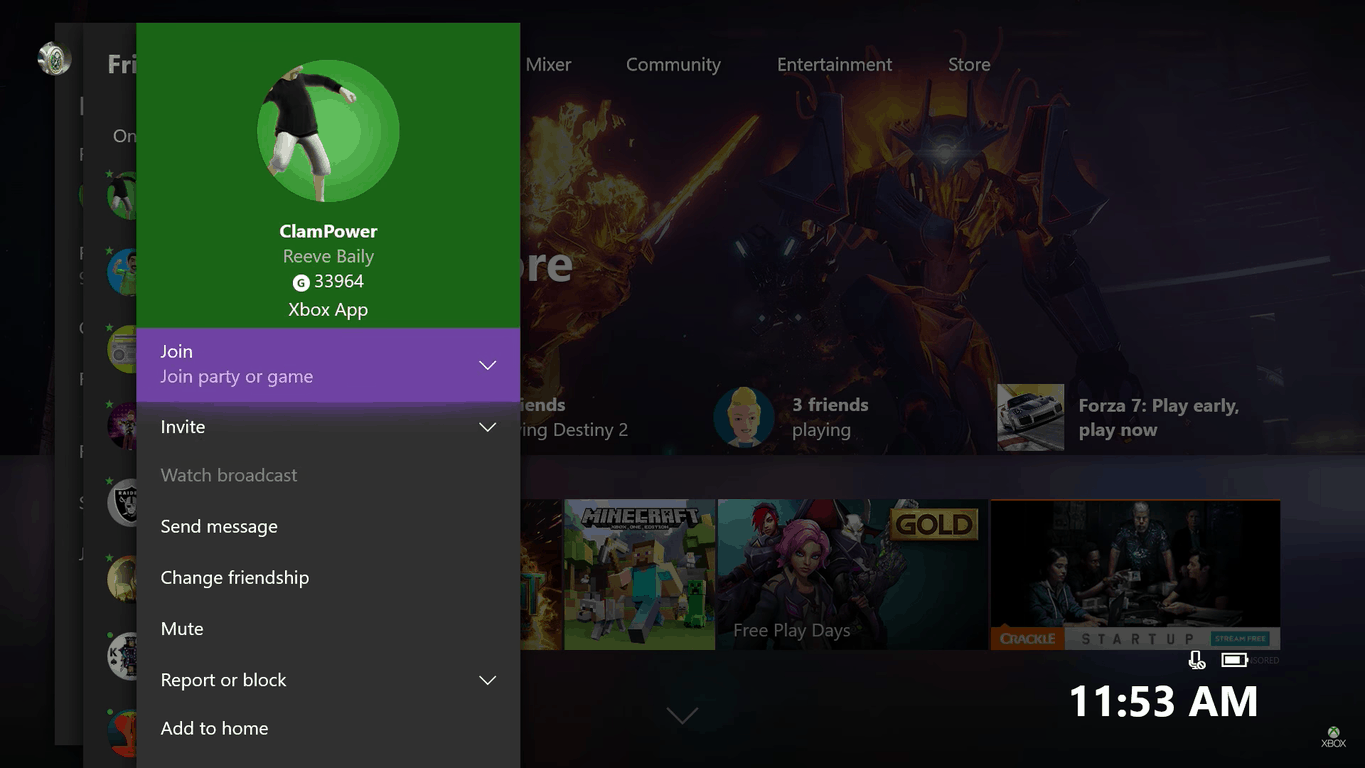Open the Minecraft game tile

pyautogui.click(x=640, y=575)
